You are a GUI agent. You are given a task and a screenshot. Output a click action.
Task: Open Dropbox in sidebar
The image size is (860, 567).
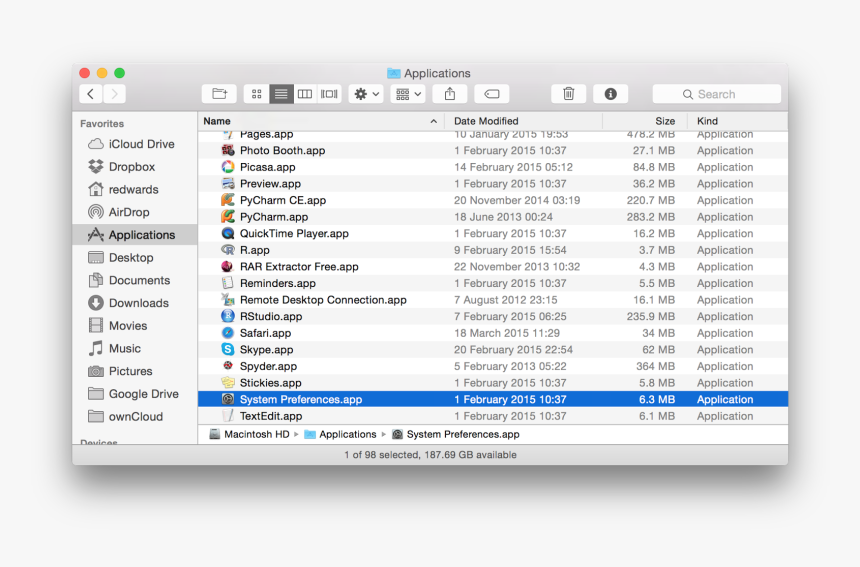point(135,167)
